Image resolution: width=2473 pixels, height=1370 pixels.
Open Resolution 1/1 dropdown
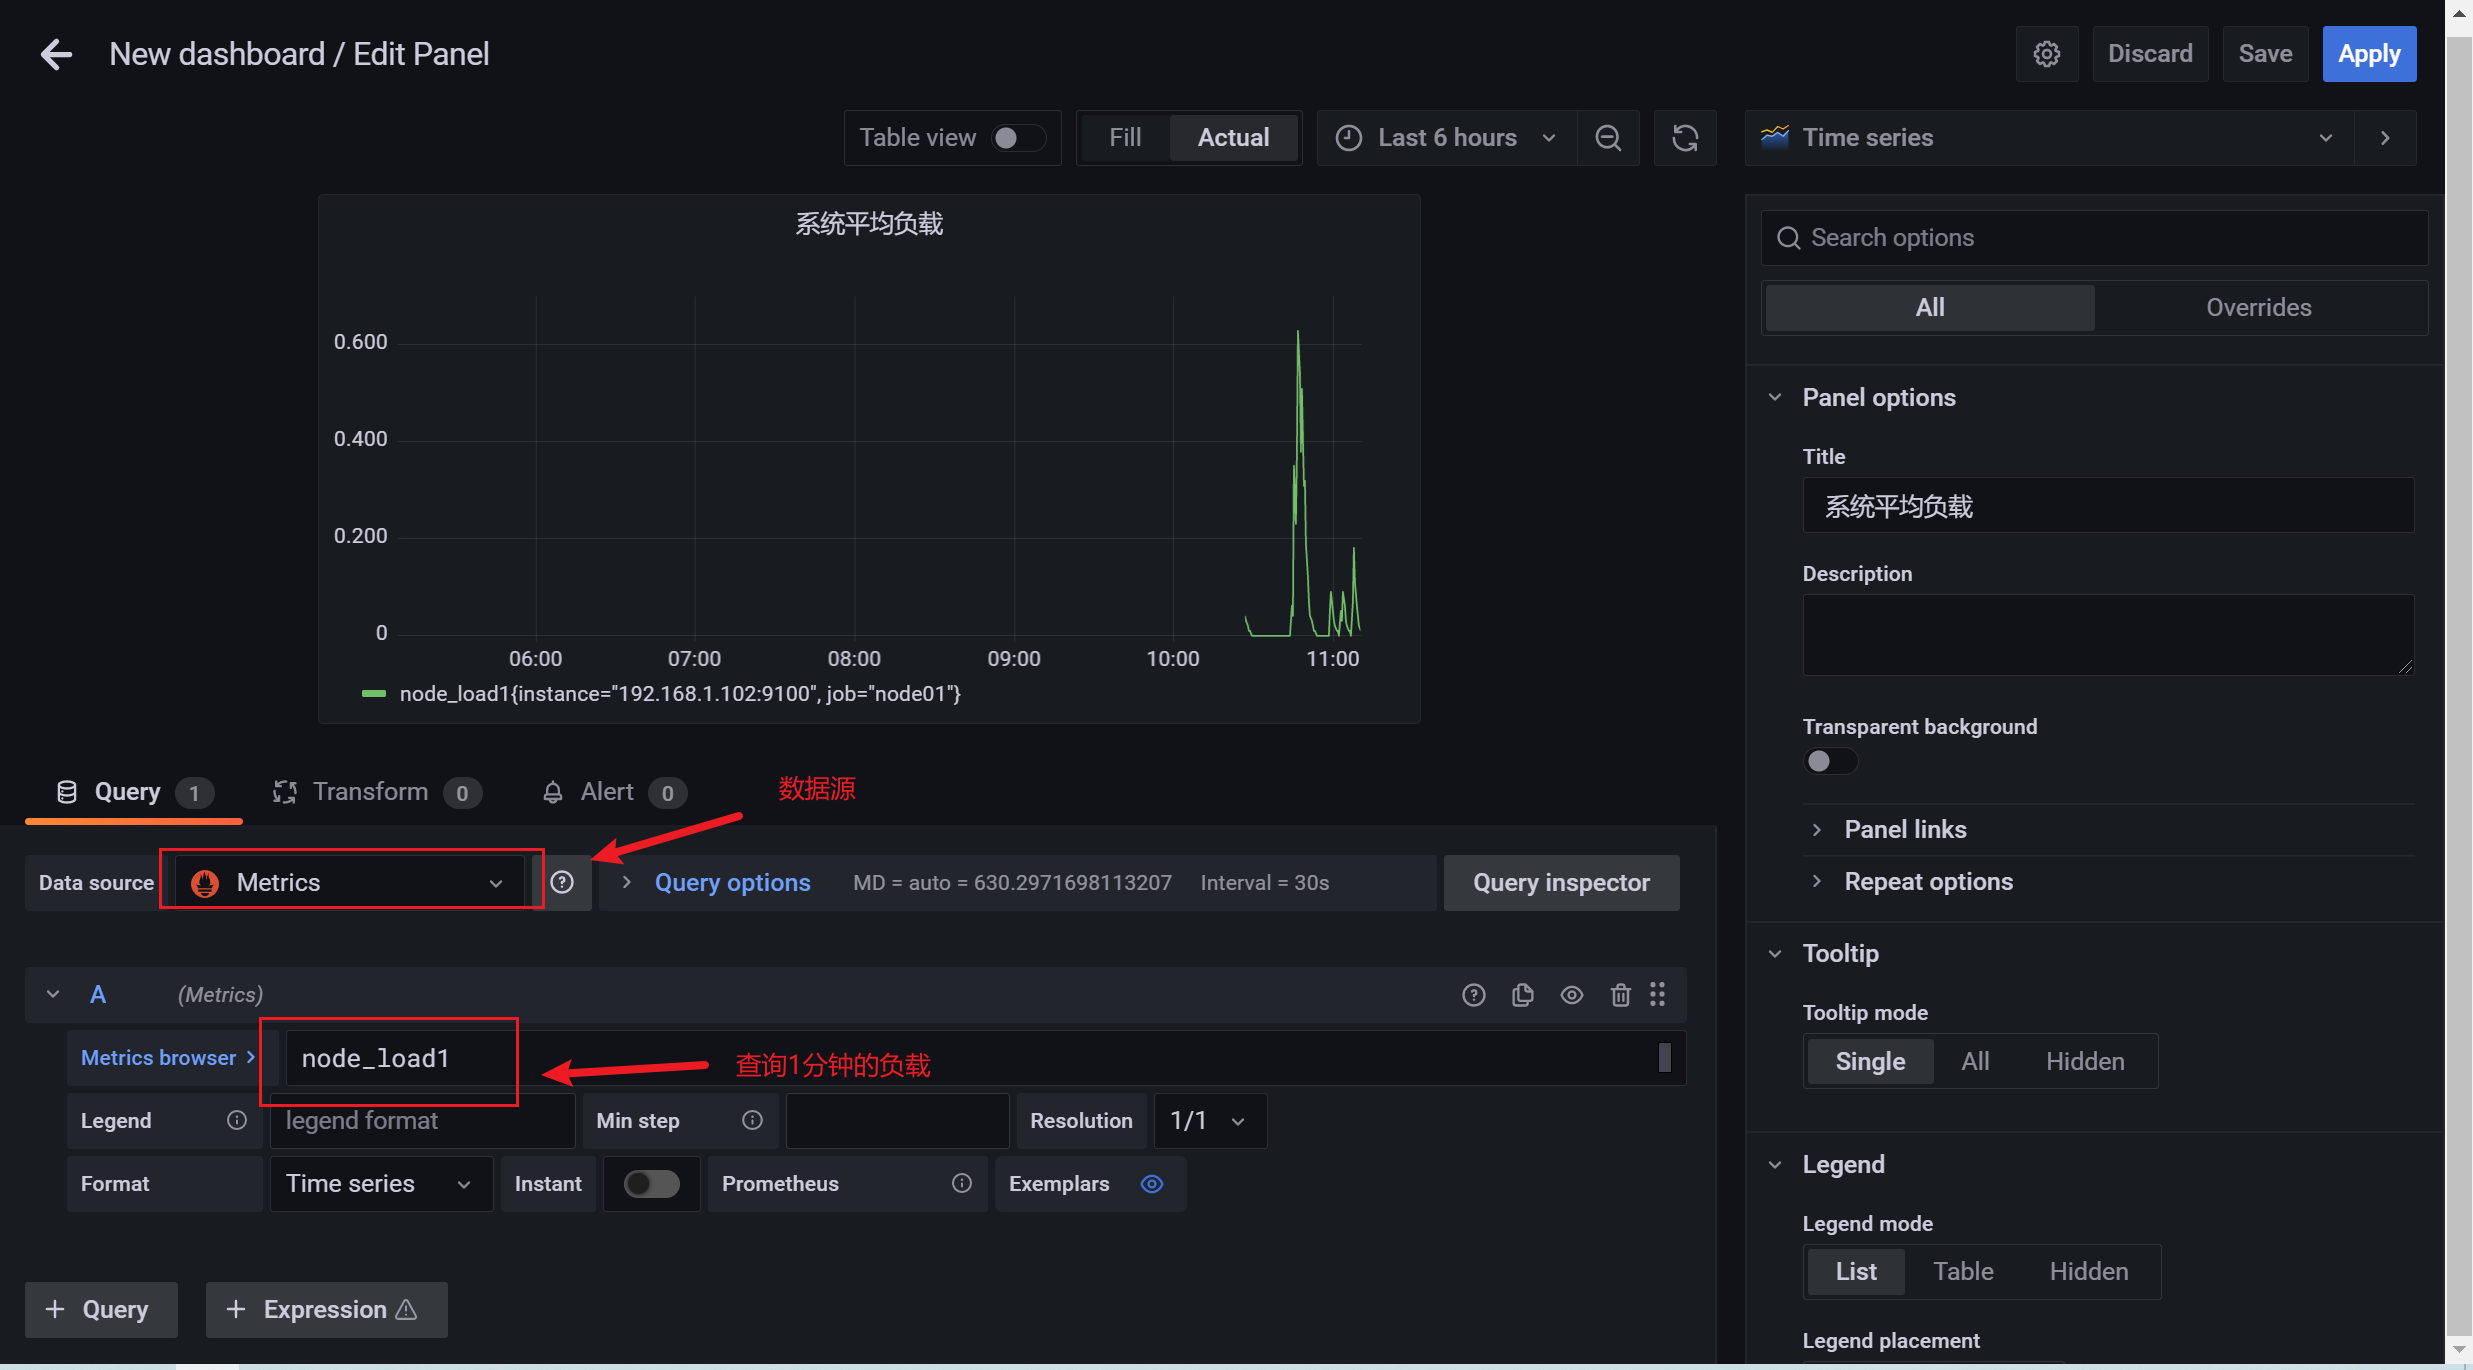point(1210,1120)
